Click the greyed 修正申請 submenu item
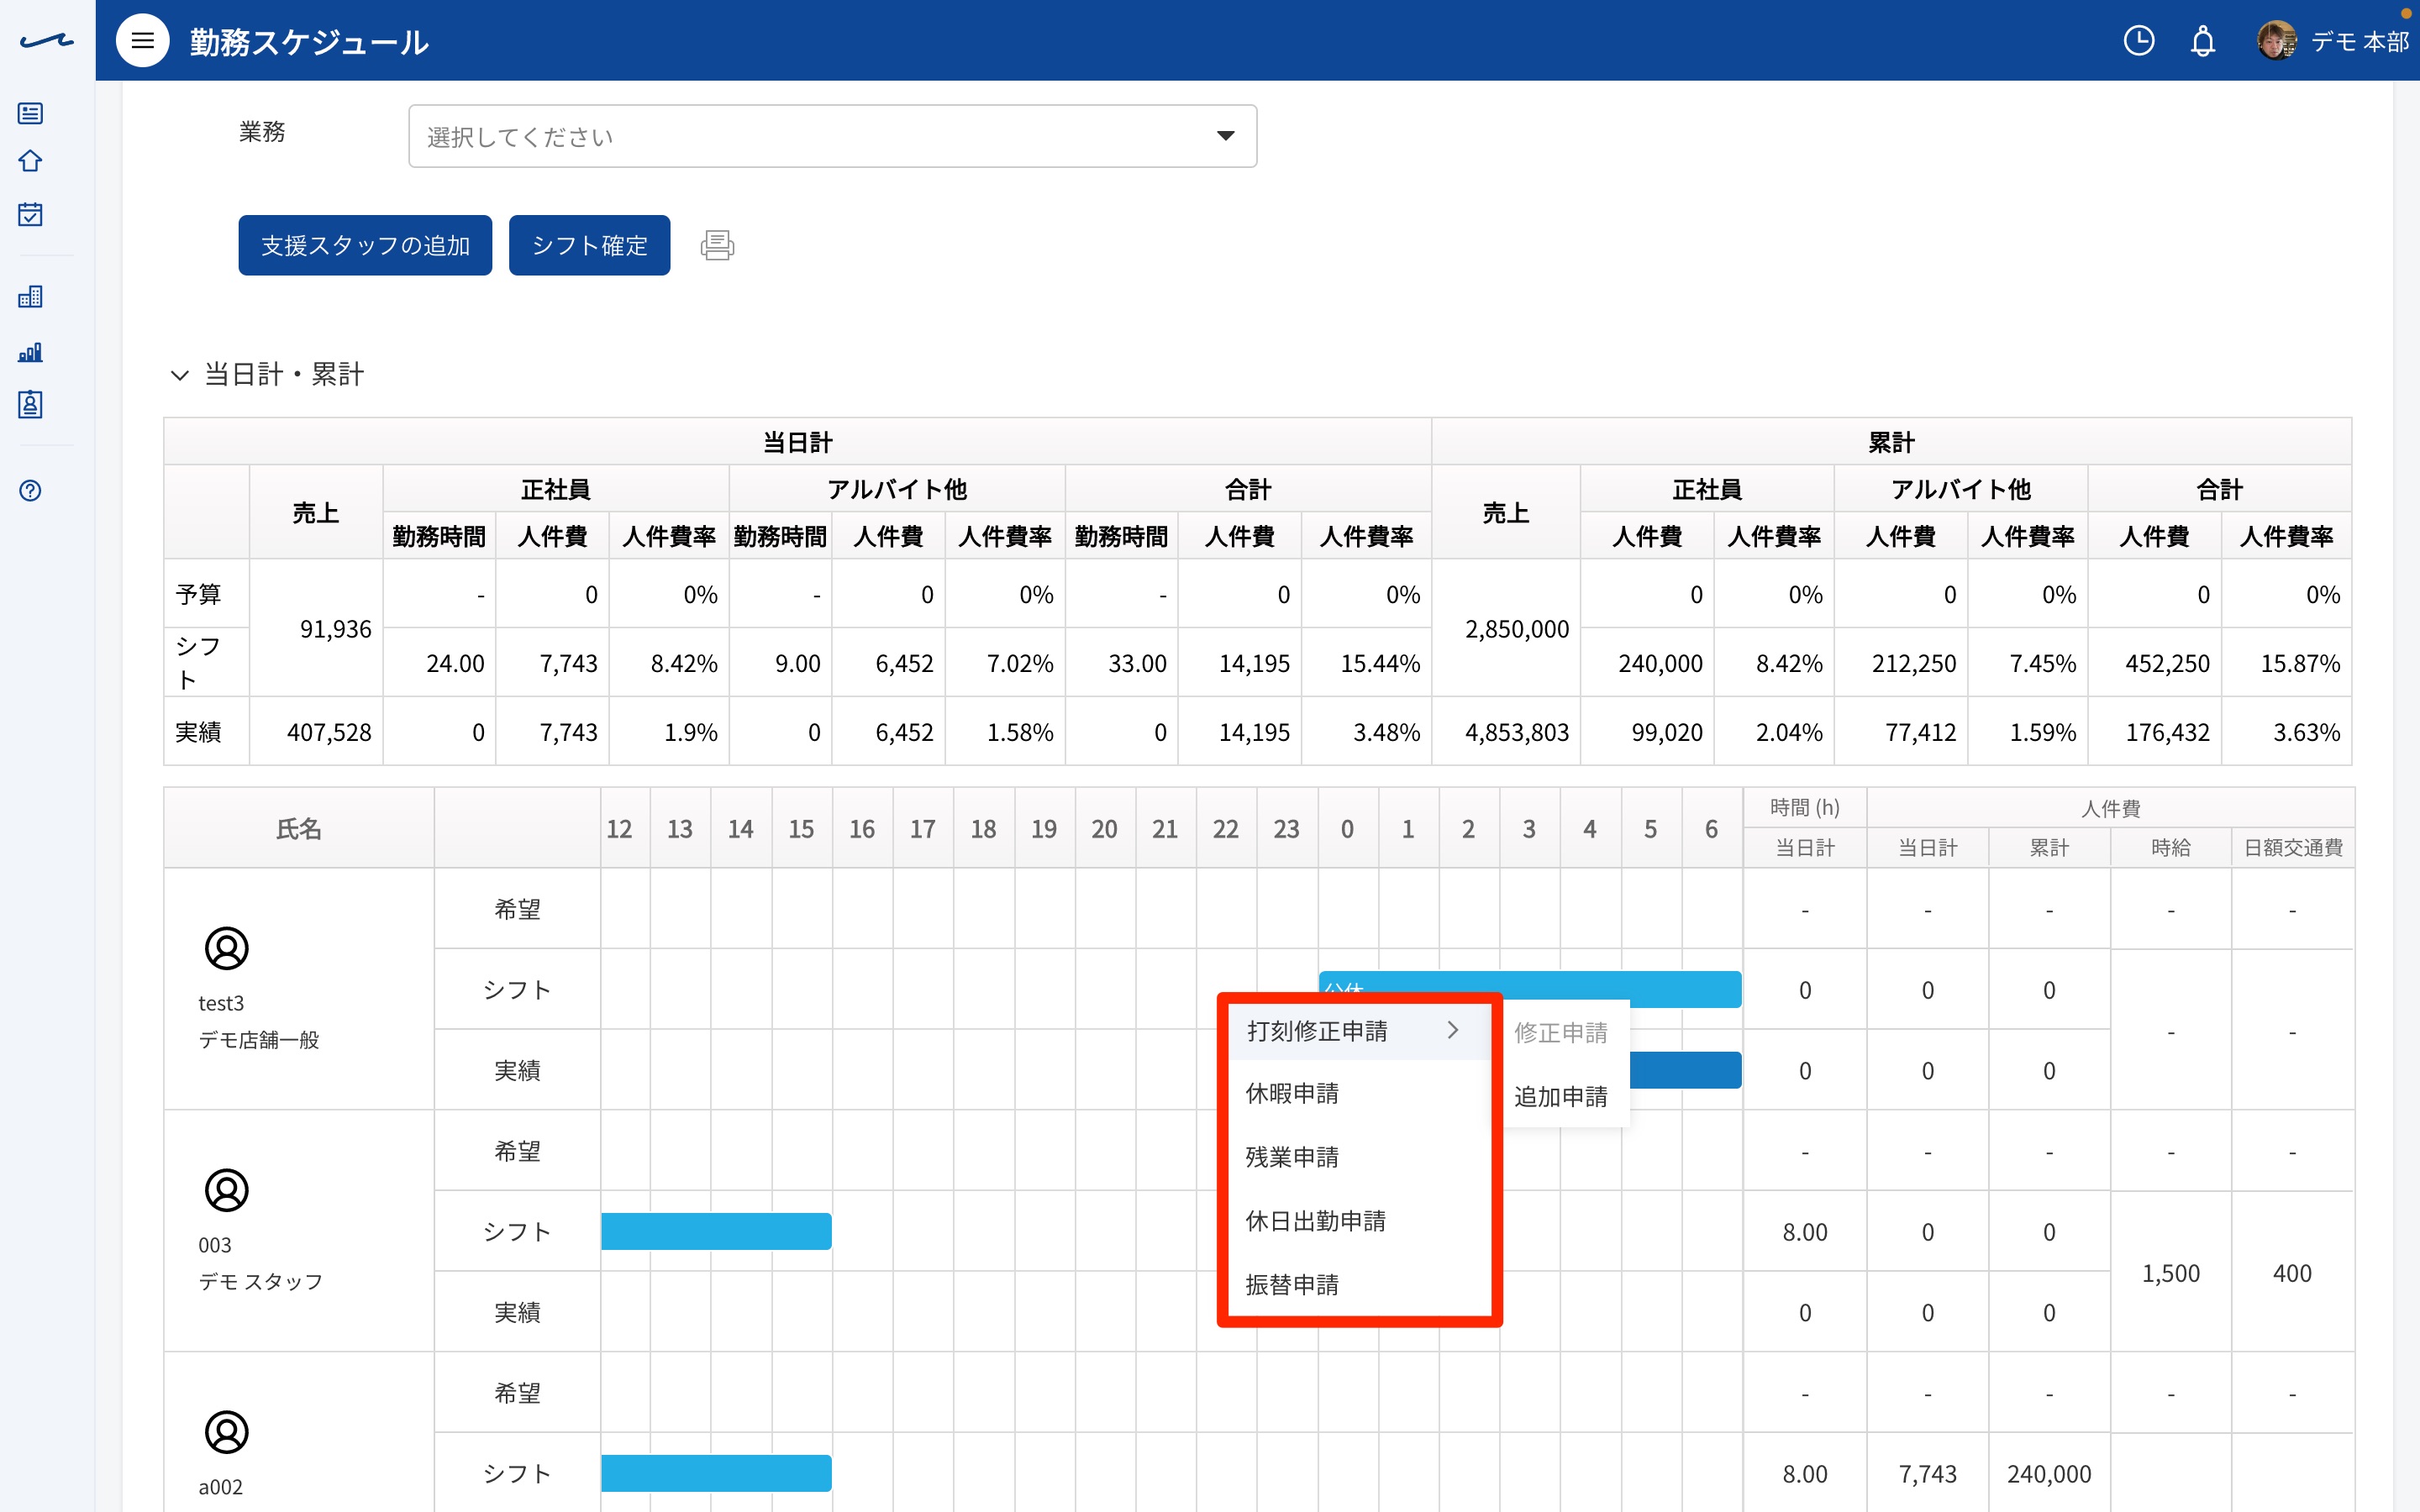The height and width of the screenshot is (1512, 2420). [x=1560, y=1033]
